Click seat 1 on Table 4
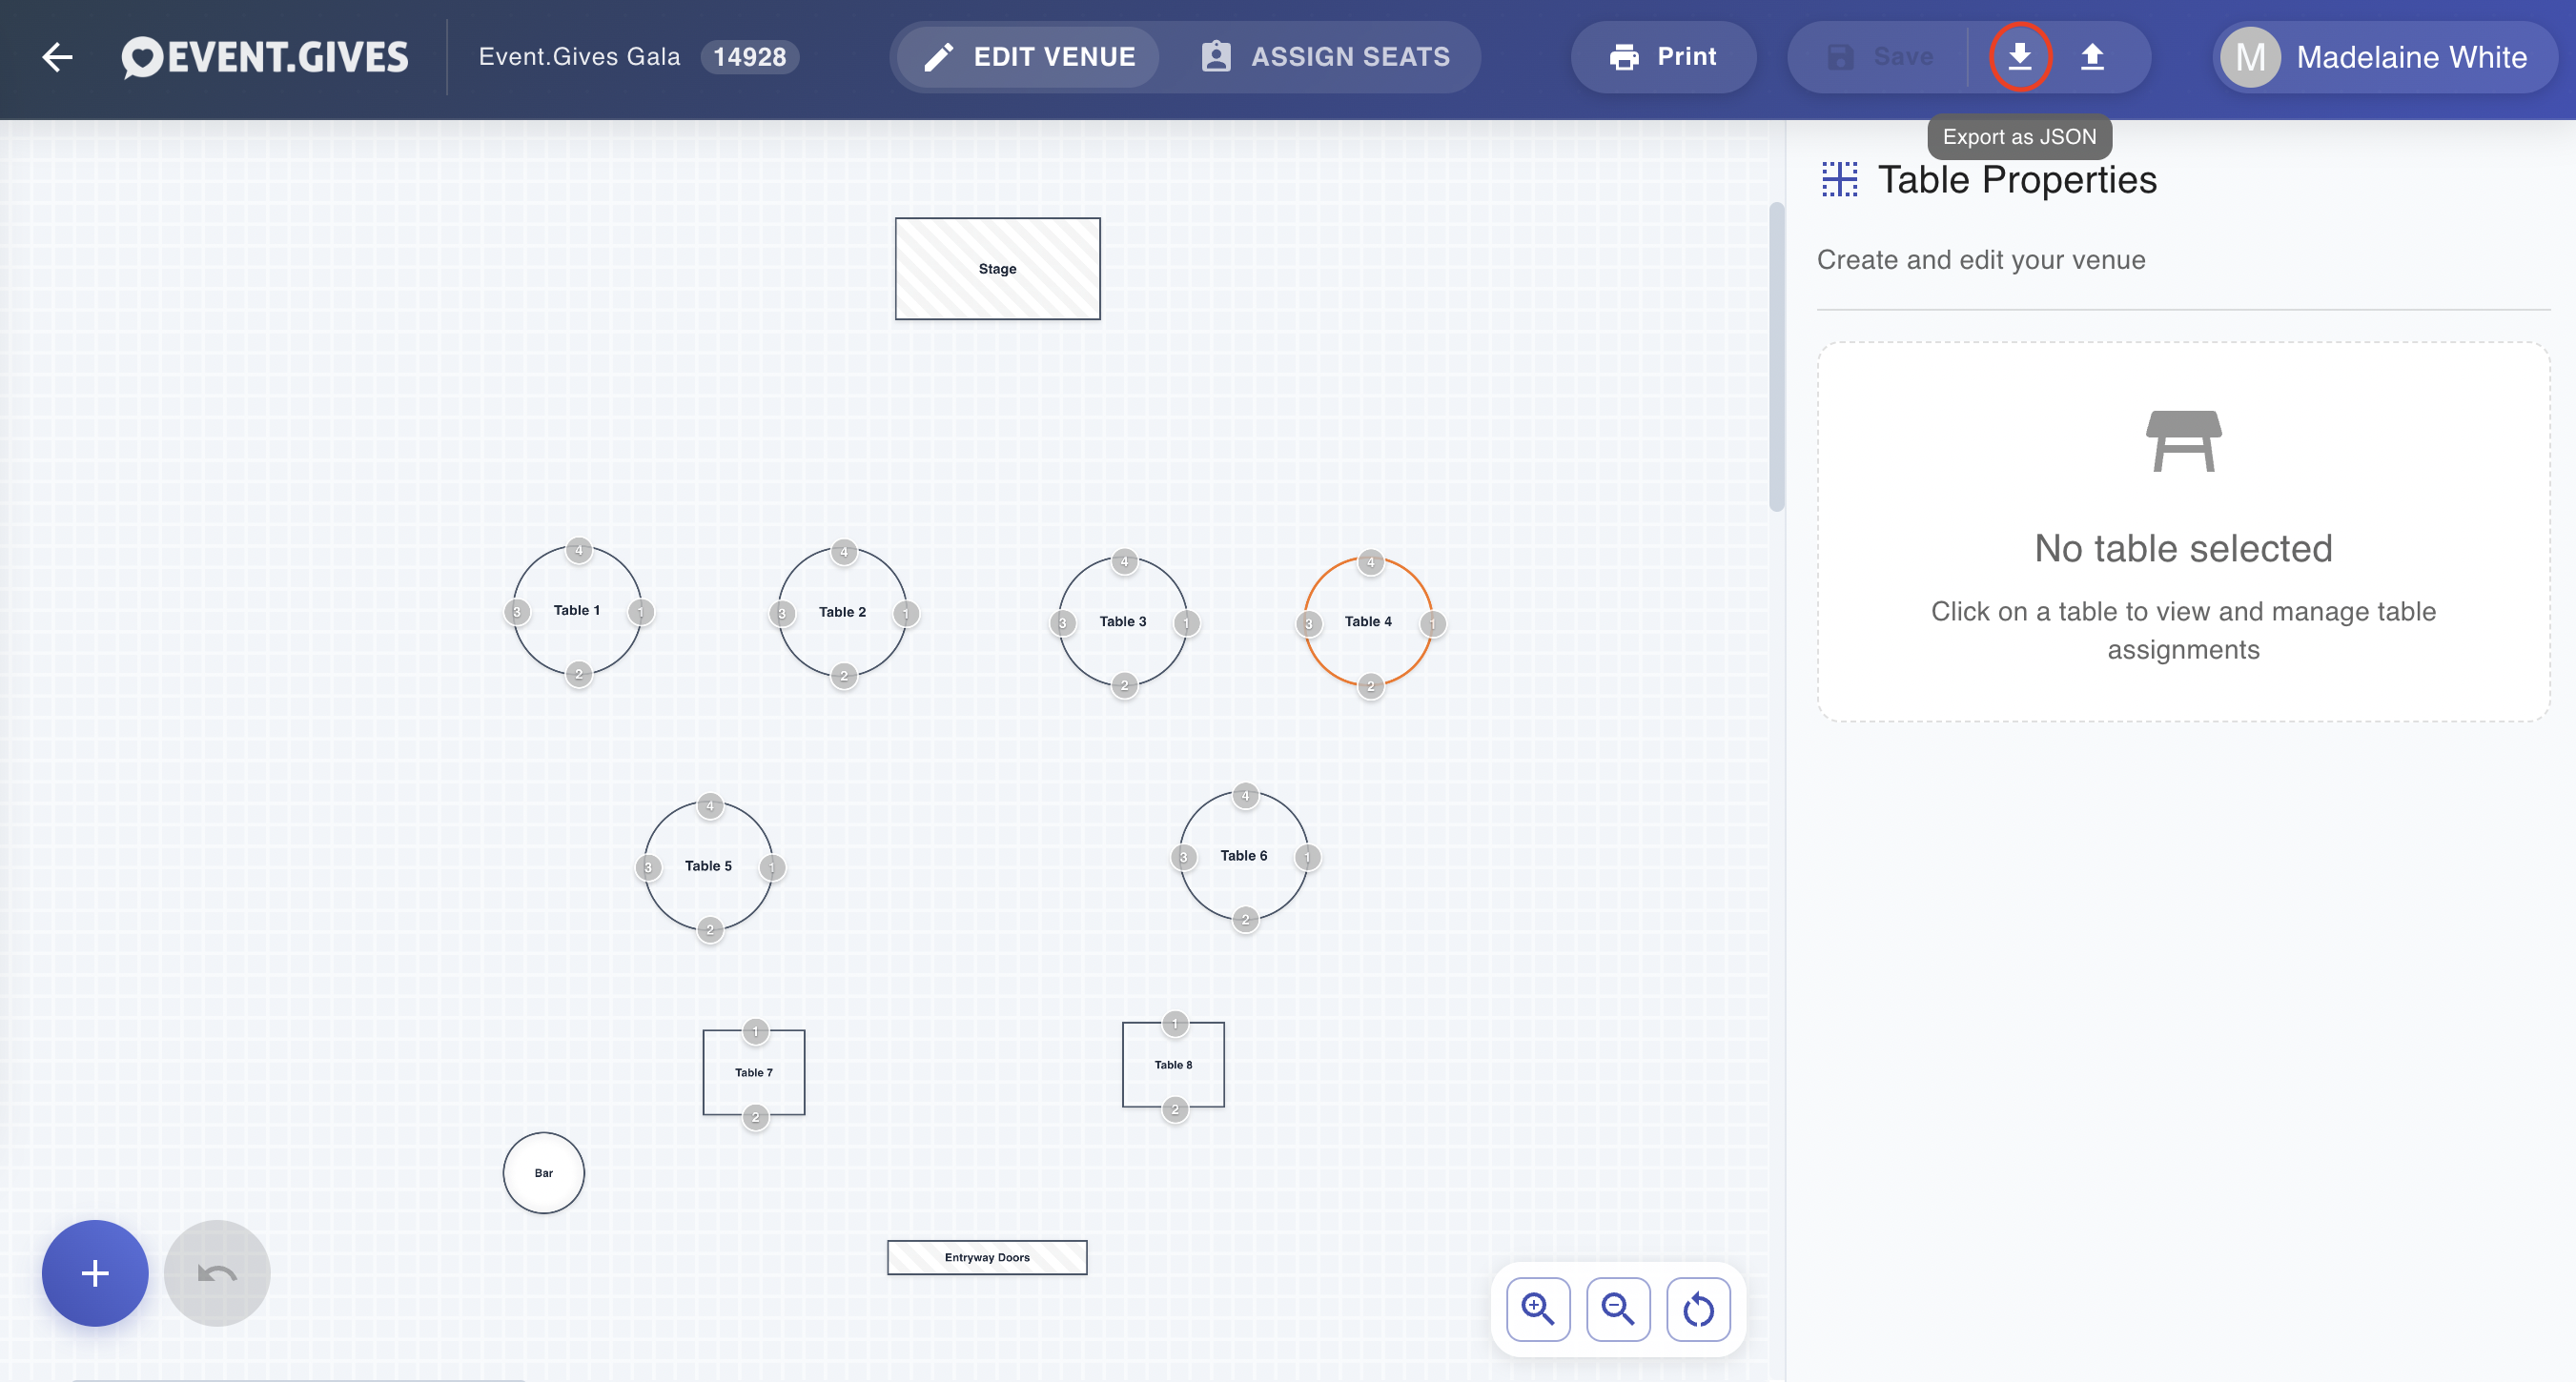Image resolution: width=2576 pixels, height=1382 pixels. coord(1433,625)
